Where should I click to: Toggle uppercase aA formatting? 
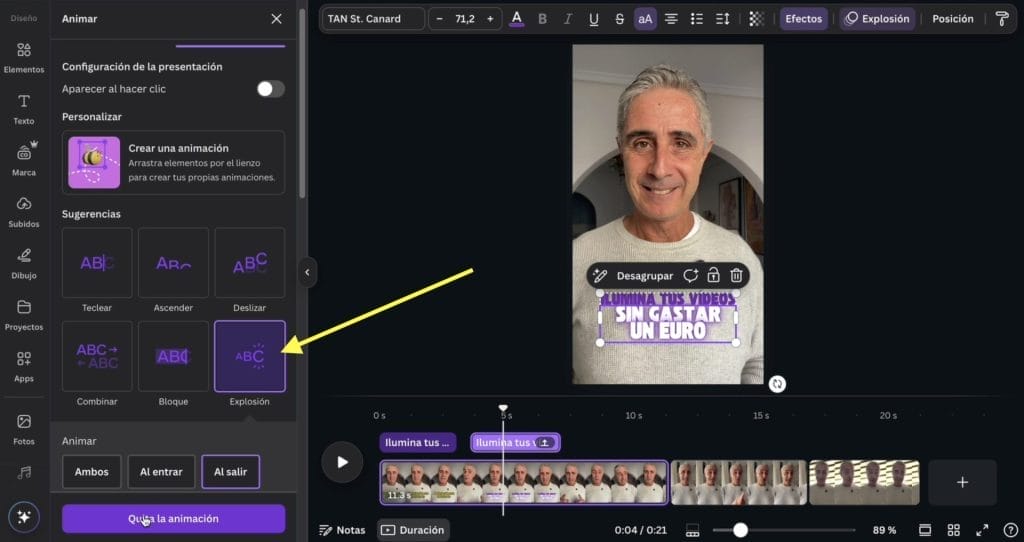pos(645,19)
